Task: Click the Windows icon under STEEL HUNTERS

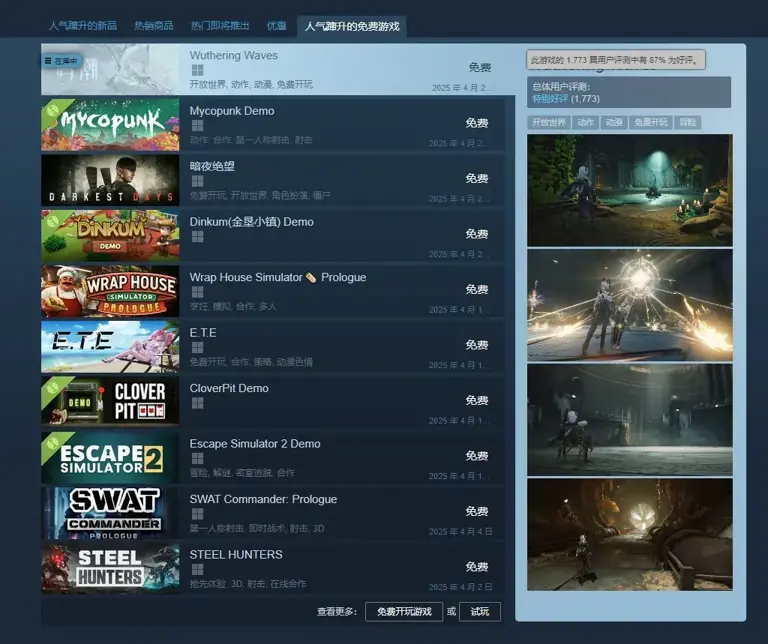Action: (x=197, y=569)
